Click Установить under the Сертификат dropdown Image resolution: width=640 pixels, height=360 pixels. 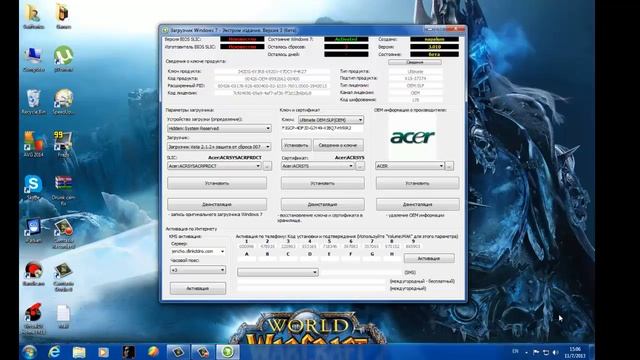tap(322, 183)
